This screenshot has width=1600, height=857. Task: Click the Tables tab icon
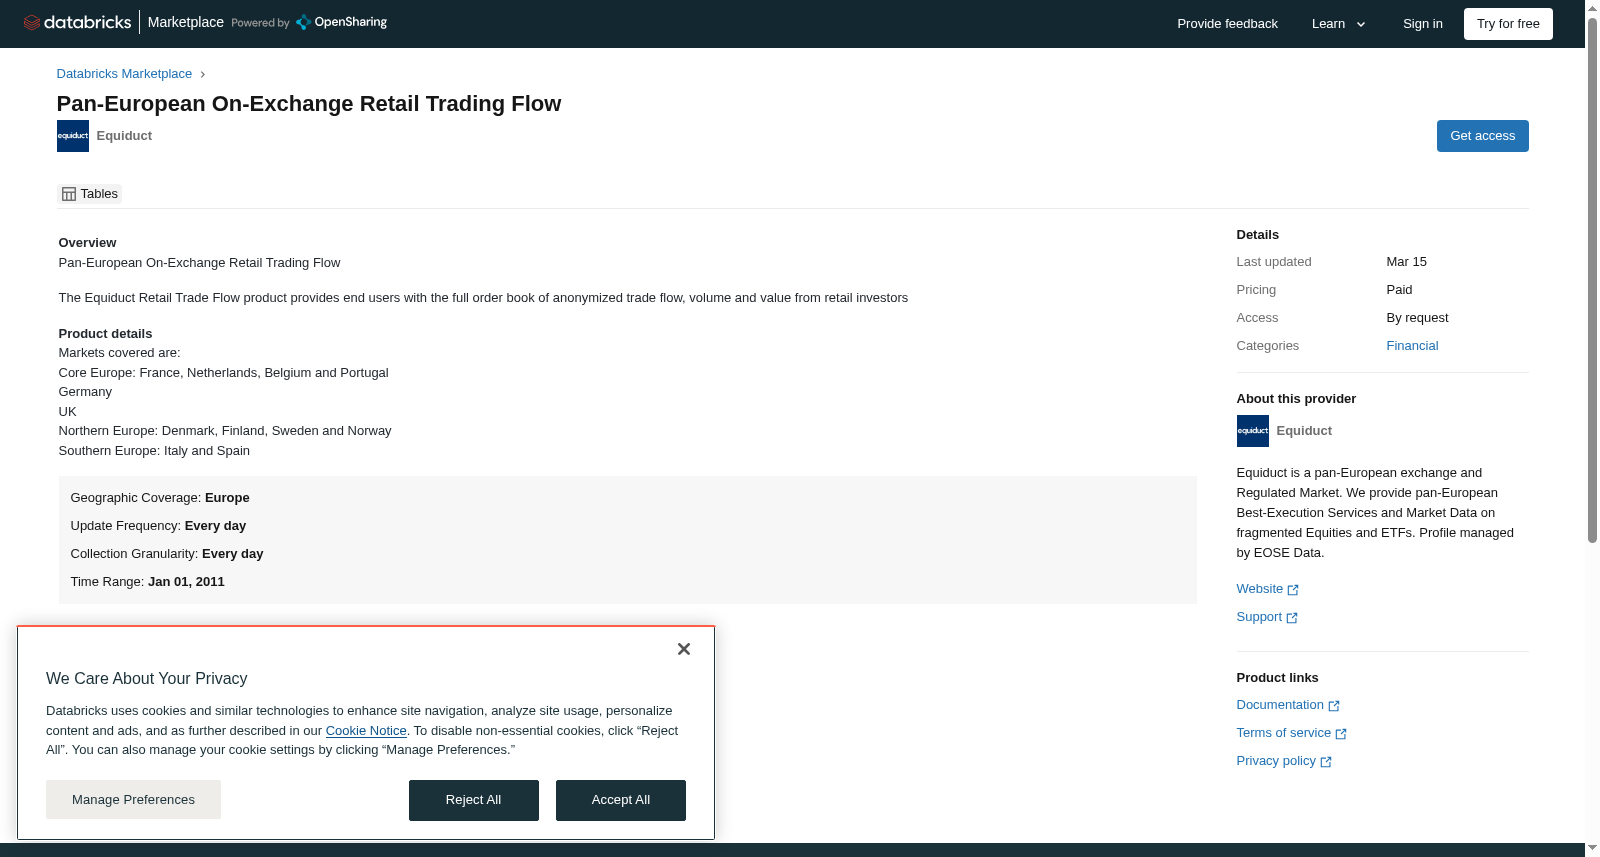tap(69, 194)
